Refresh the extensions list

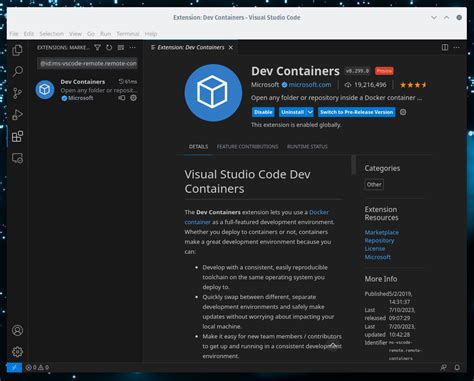pyautogui.click(x=109, y=48)
